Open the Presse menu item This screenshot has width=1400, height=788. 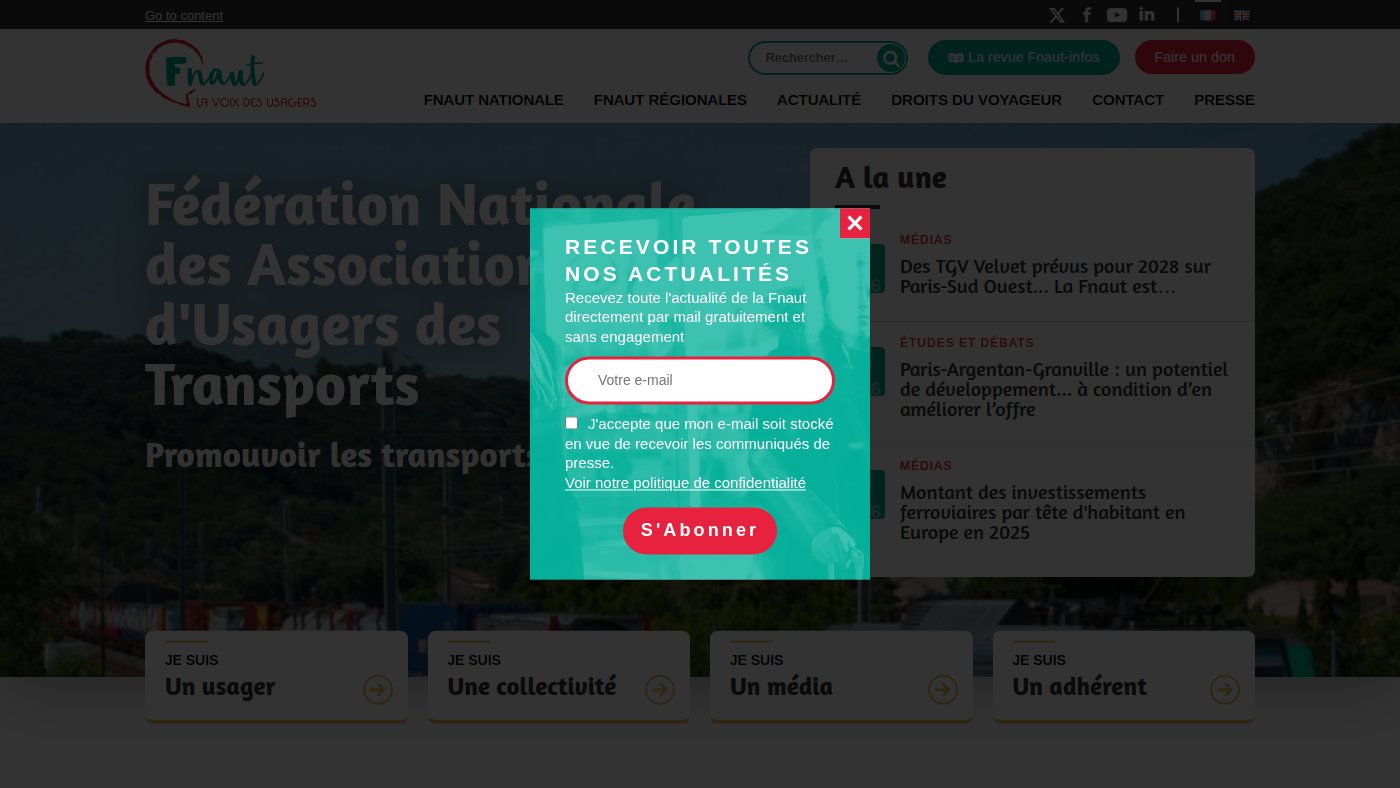(x=1224, y=100)
